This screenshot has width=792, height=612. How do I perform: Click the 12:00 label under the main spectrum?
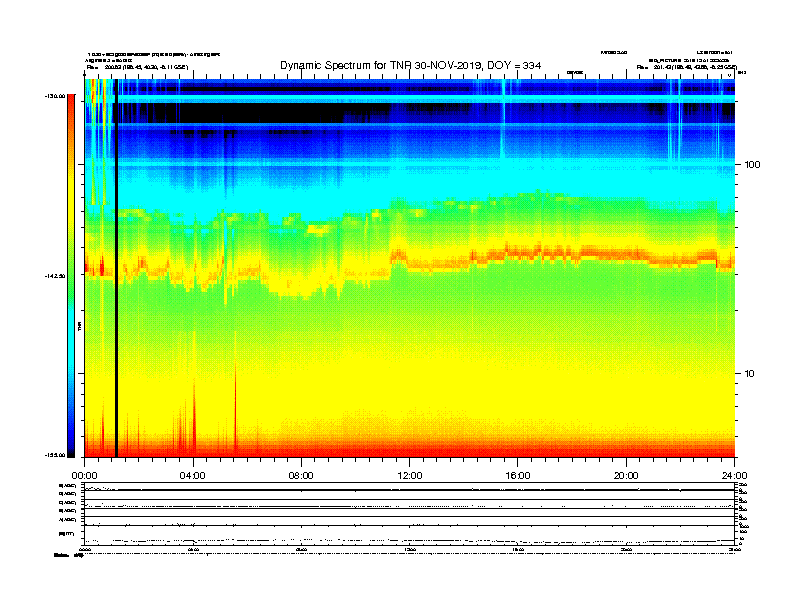410,476
